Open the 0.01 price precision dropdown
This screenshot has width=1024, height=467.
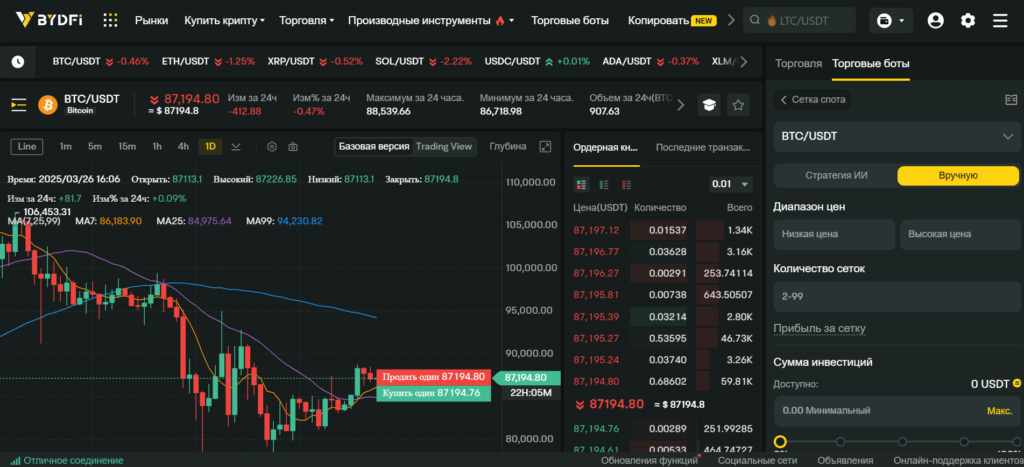(730, 184)
